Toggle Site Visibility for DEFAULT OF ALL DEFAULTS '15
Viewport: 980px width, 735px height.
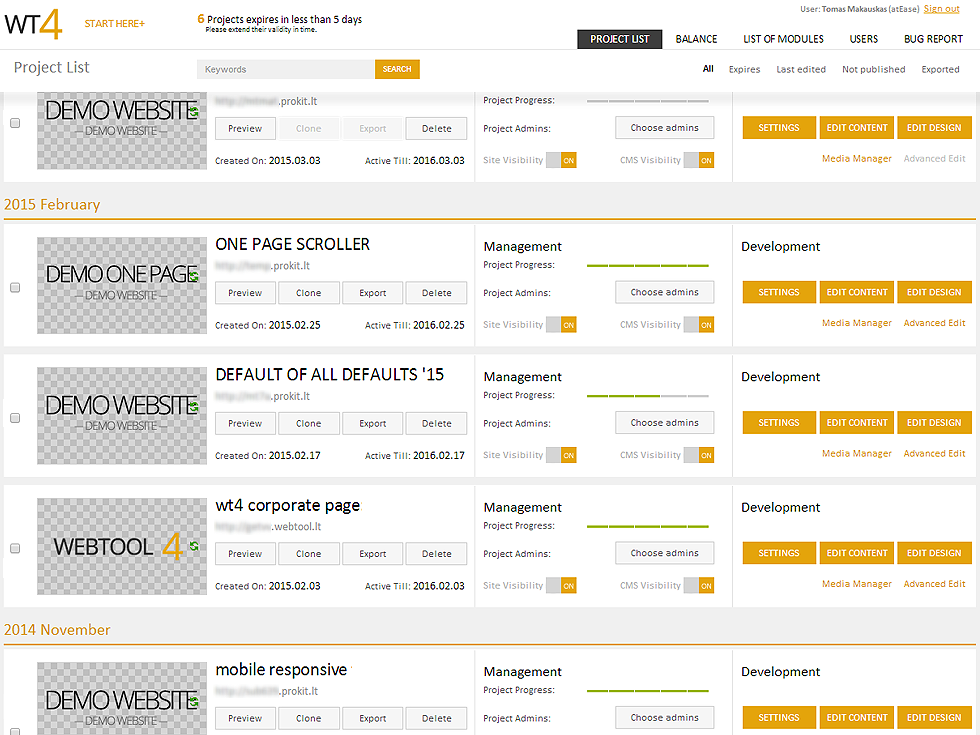[561, 455]
